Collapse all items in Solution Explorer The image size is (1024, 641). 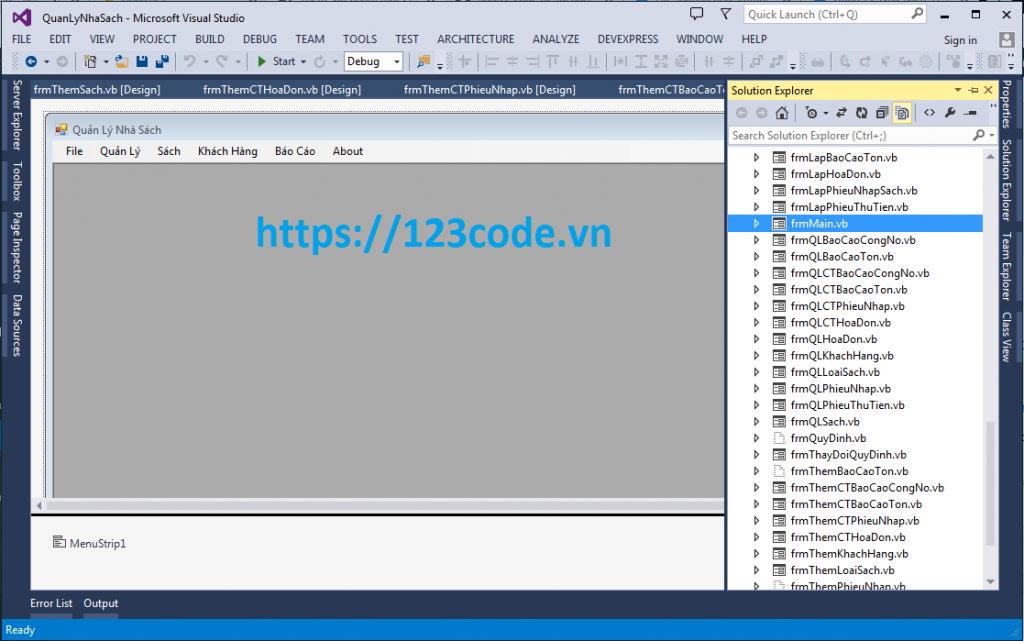click(x=883, y=110)
